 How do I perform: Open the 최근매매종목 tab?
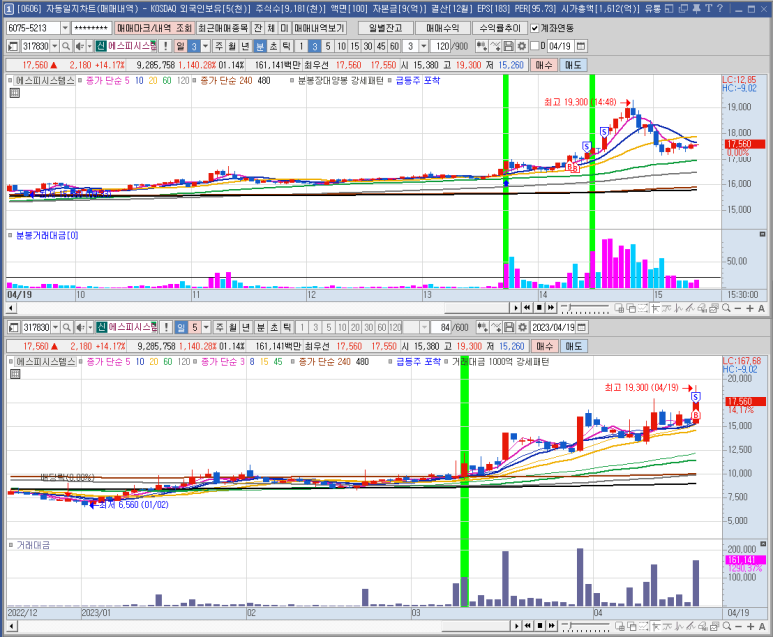coord(223,28)
